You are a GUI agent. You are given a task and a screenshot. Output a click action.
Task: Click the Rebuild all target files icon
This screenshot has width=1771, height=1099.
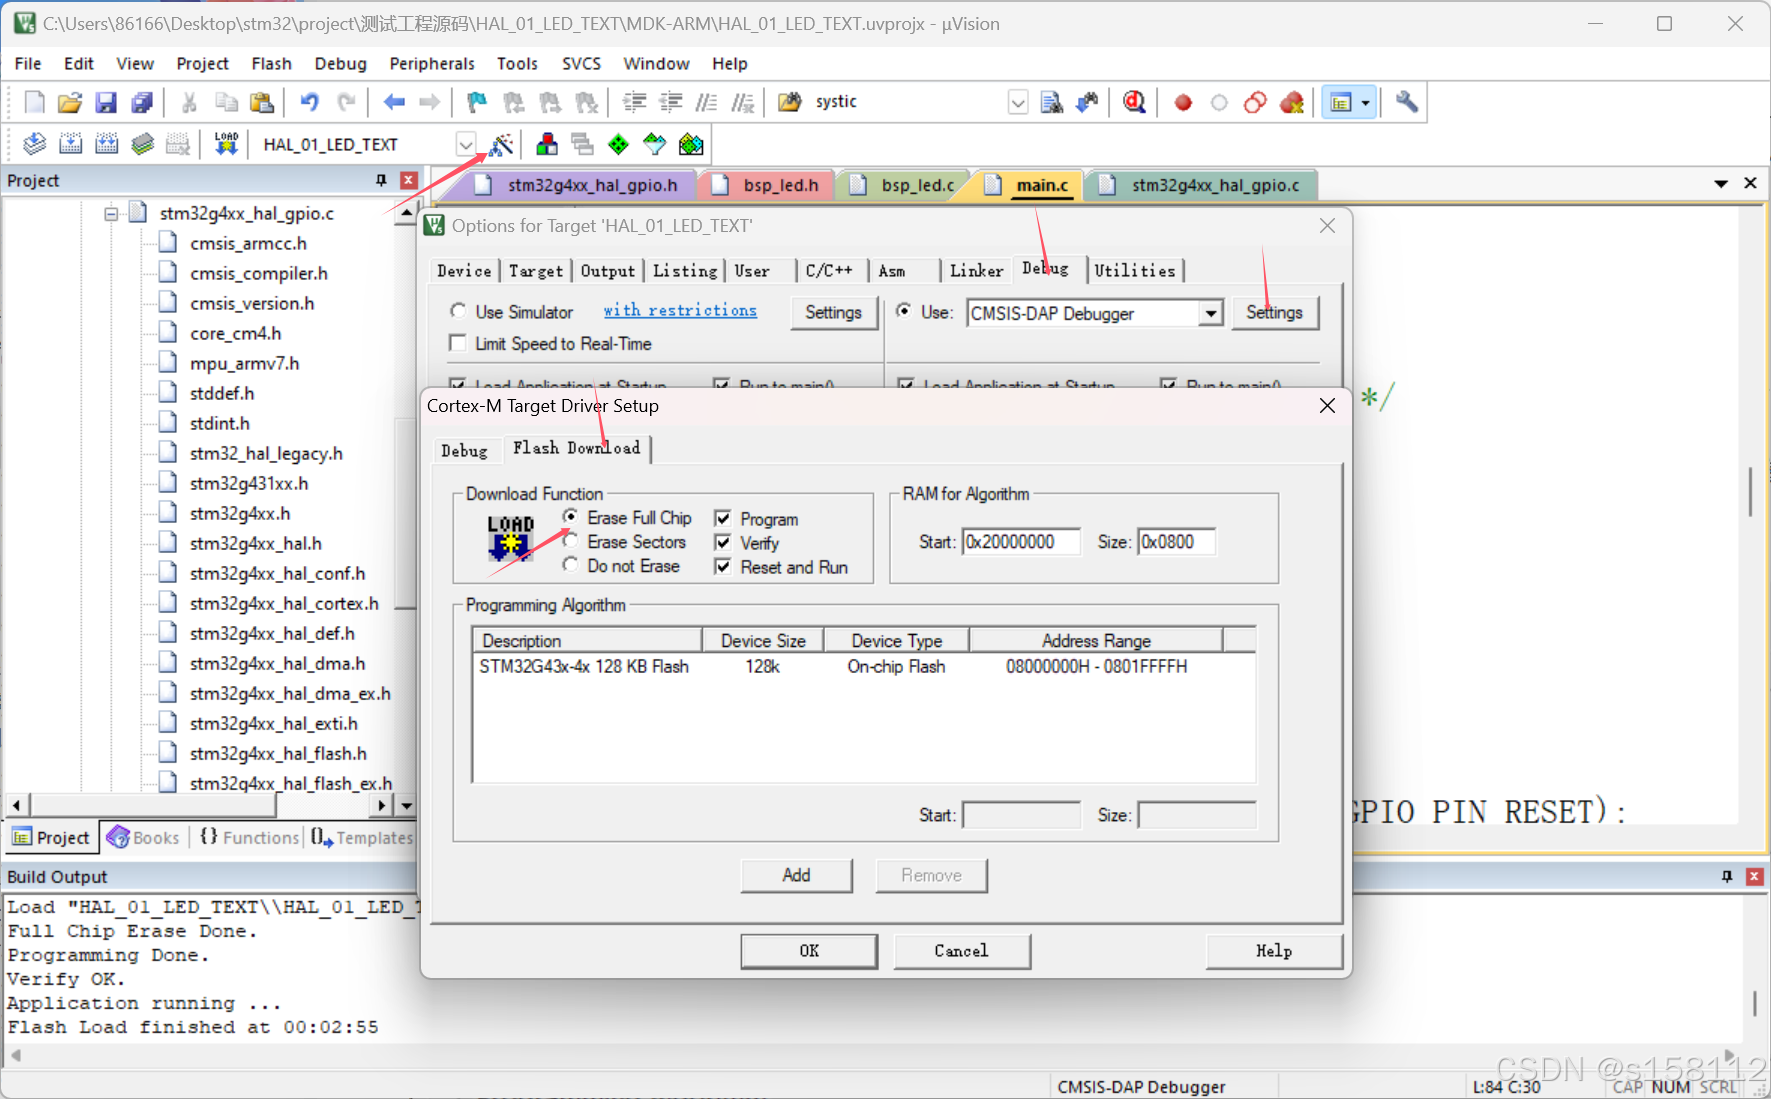pos(107,143)
